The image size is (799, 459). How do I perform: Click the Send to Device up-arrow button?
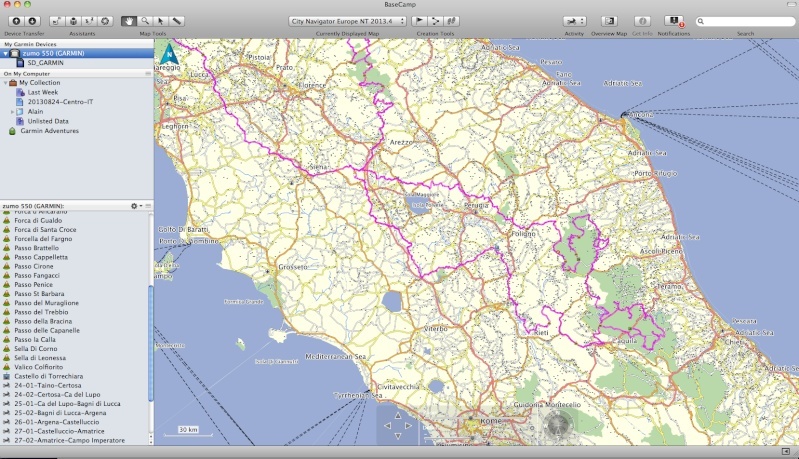pyautogui.click(x=16, y=21)
